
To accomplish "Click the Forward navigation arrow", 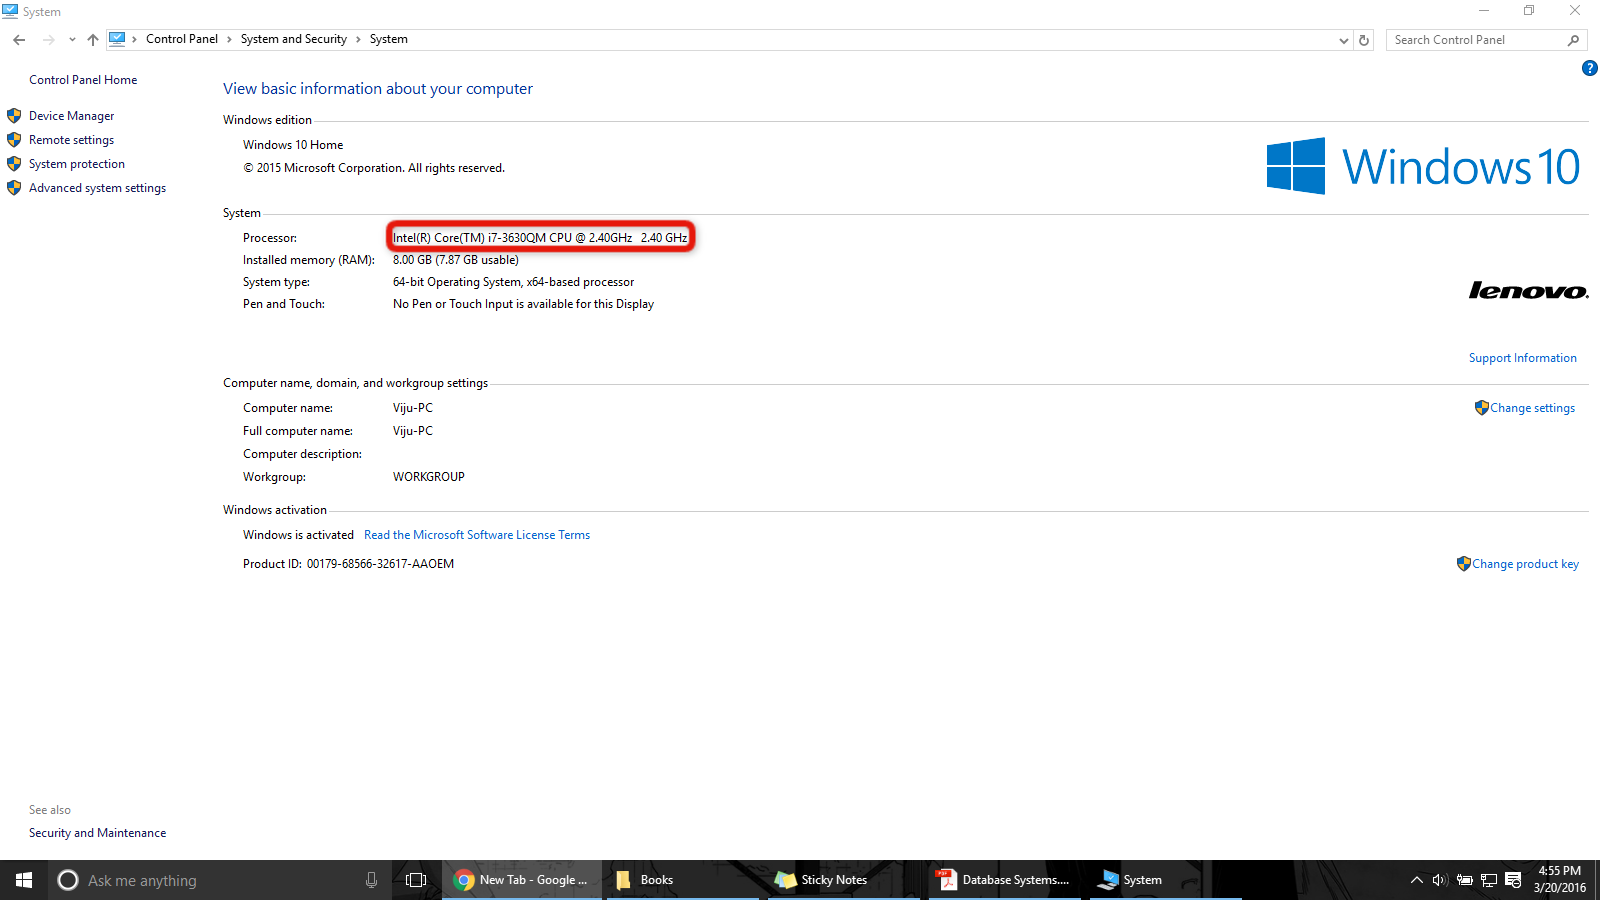I will pyautogui.click(x=48, y=40).
